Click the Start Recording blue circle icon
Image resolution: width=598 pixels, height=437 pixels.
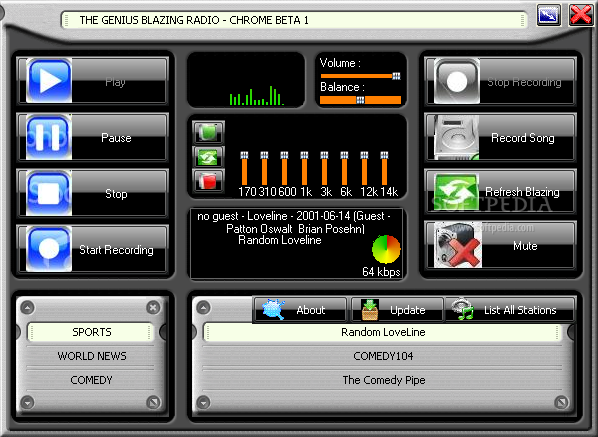point(49,249)
